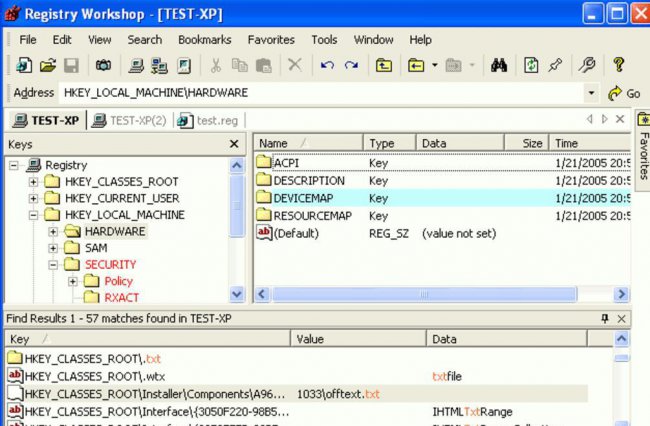Image resolution: width=650 pixels, height=426 pixels.
Task: Open local registry computer icon
Action: click(136, 65)
